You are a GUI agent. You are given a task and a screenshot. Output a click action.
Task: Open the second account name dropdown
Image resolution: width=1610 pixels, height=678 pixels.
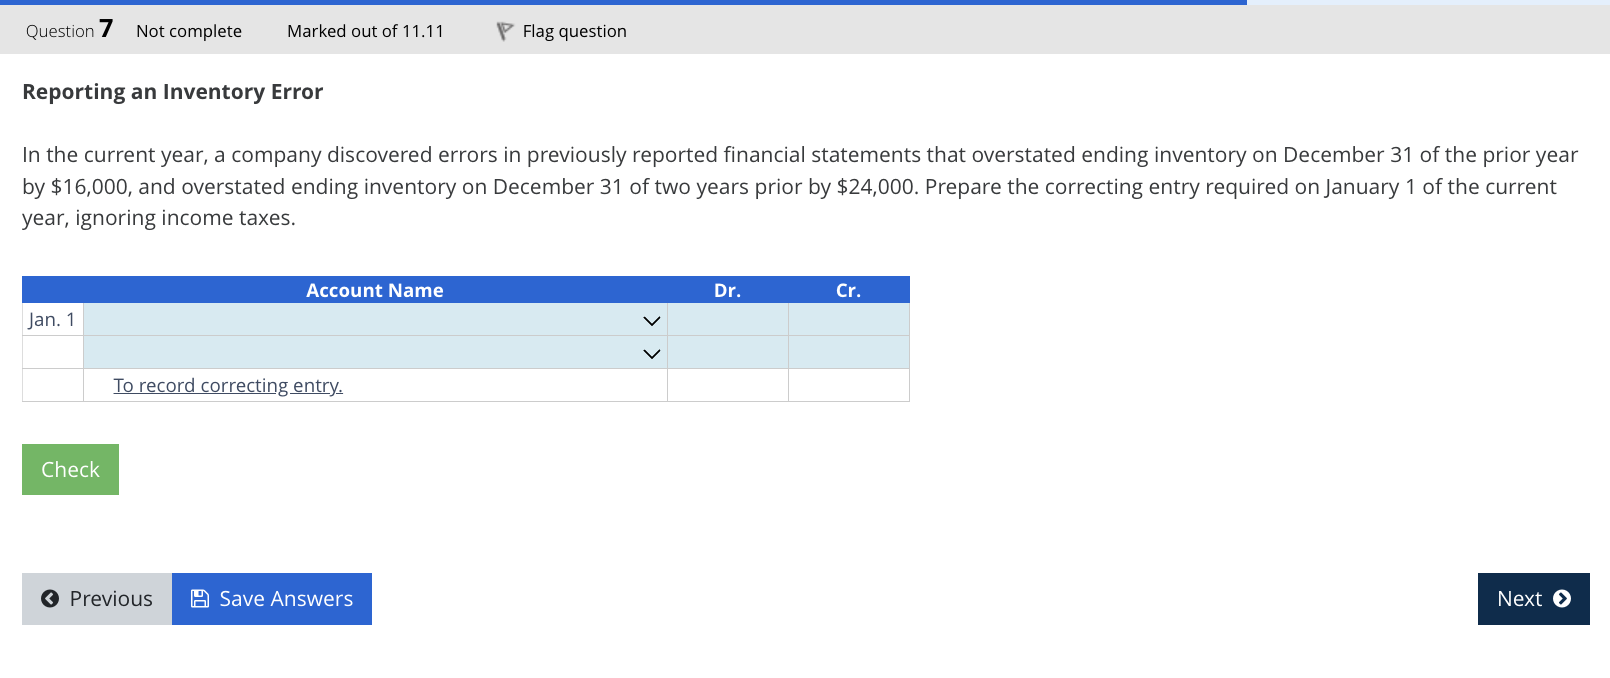(651, 352)
